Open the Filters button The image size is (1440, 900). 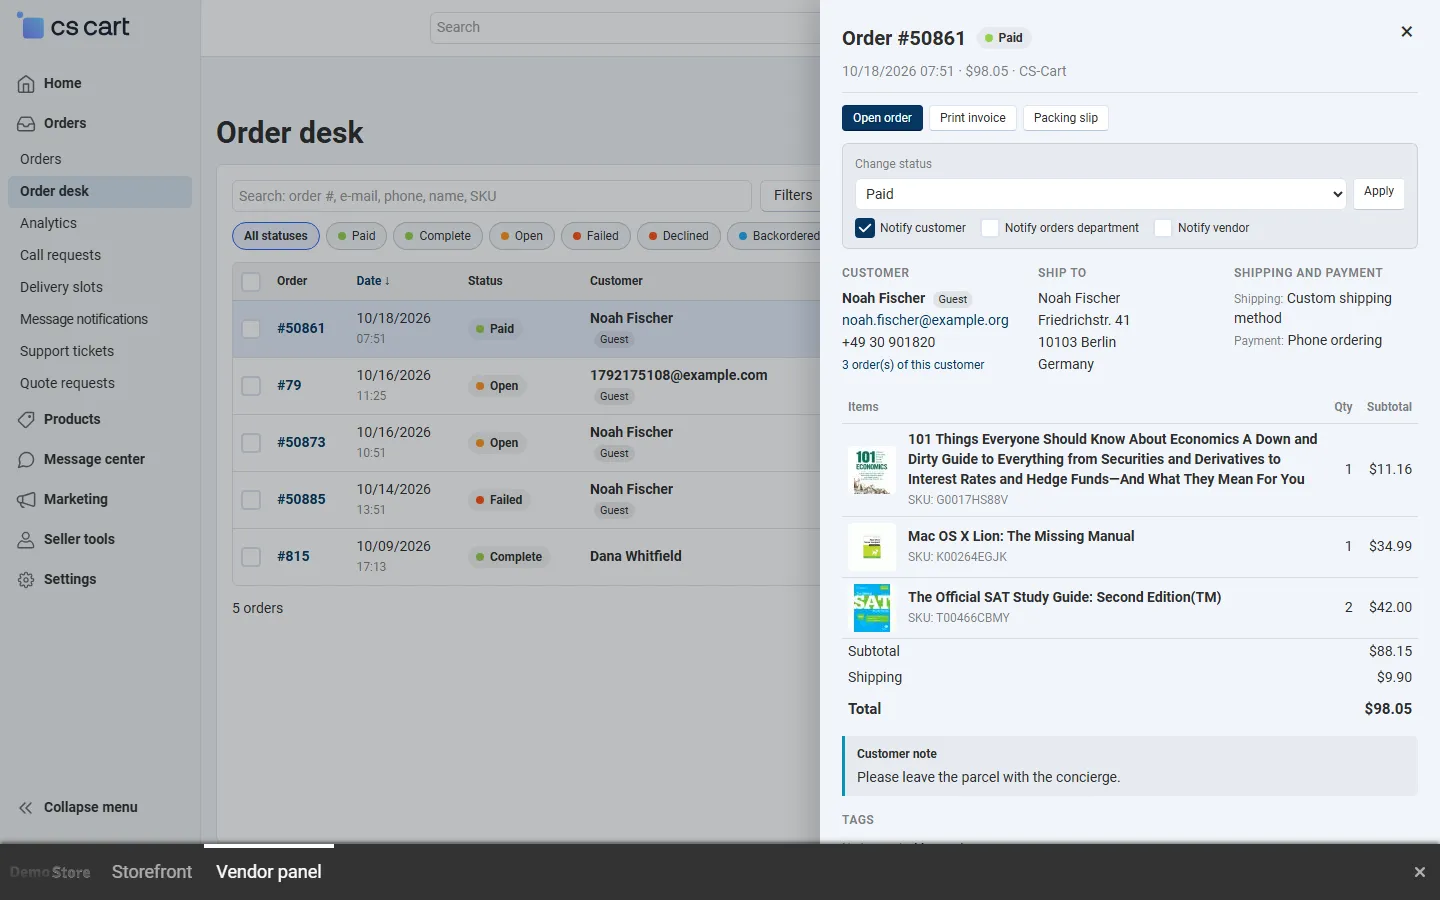(x=792, y=196)
